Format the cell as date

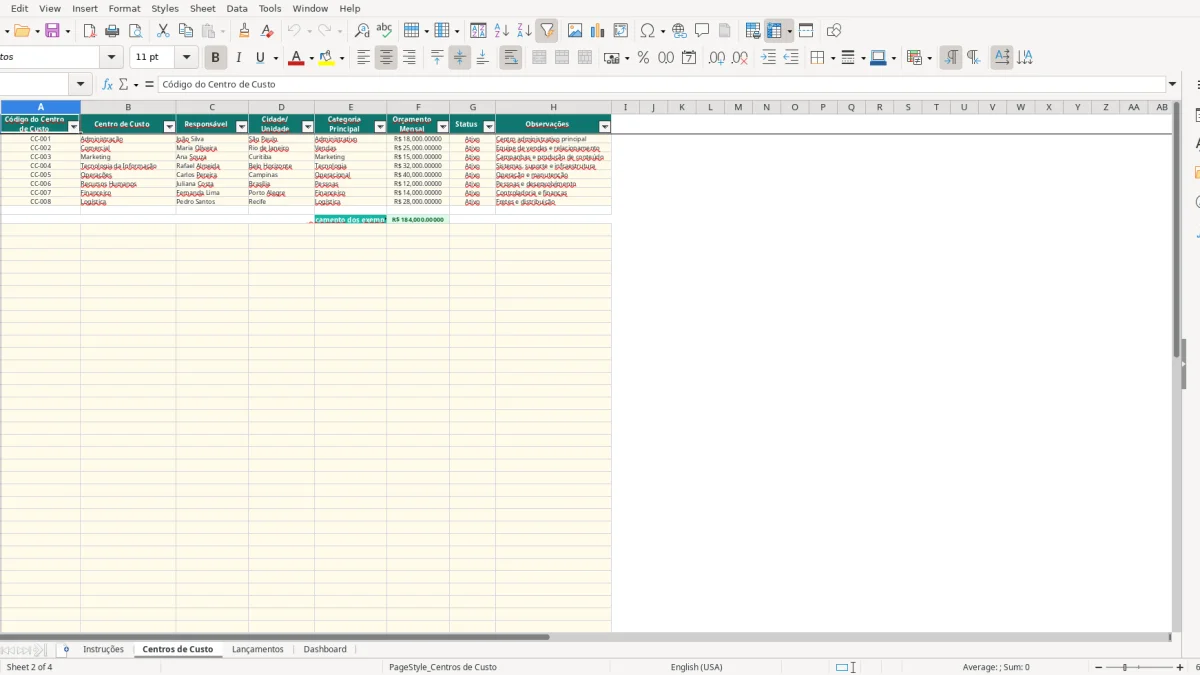pos(689,58)
